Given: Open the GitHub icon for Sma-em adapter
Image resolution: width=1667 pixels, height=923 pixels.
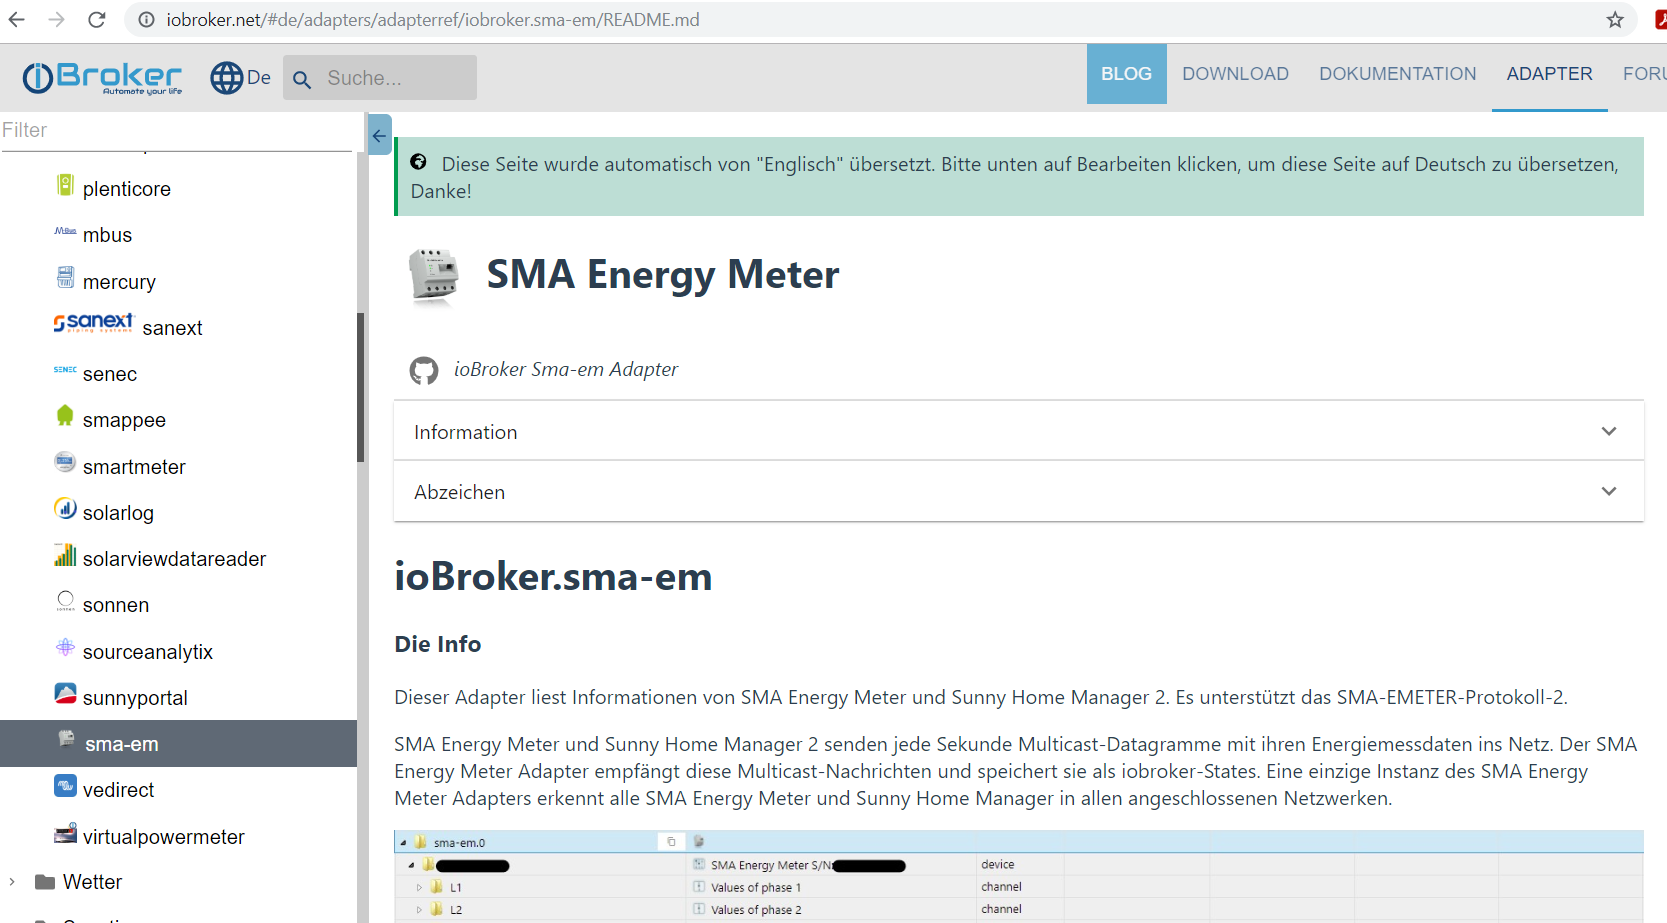Looking at the screenshot, I should pos(424,371).
